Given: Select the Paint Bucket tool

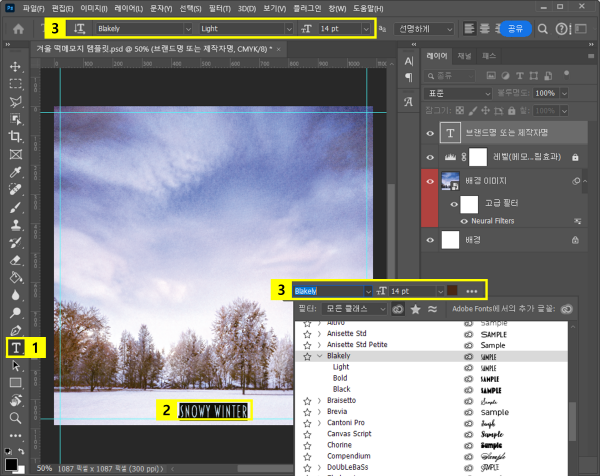Looking at the screenshot, I should point(15,278).
